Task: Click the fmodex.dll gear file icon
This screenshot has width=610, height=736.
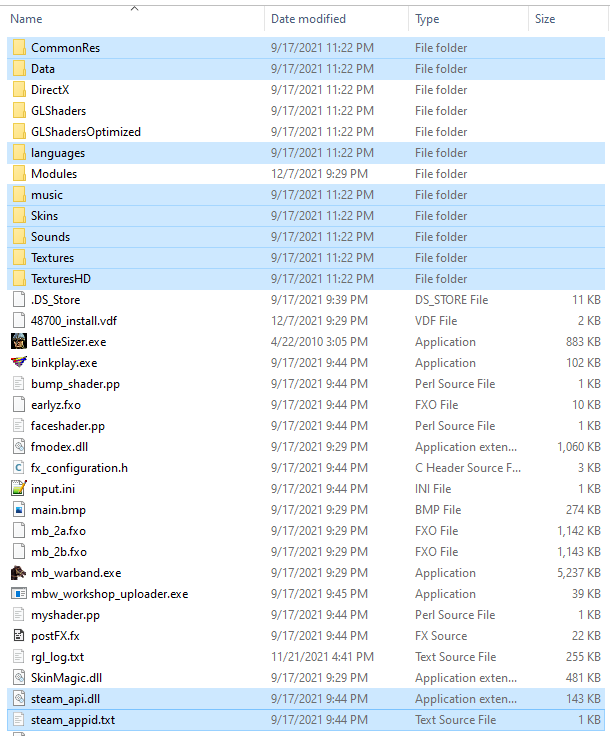Action: [19, 447]
